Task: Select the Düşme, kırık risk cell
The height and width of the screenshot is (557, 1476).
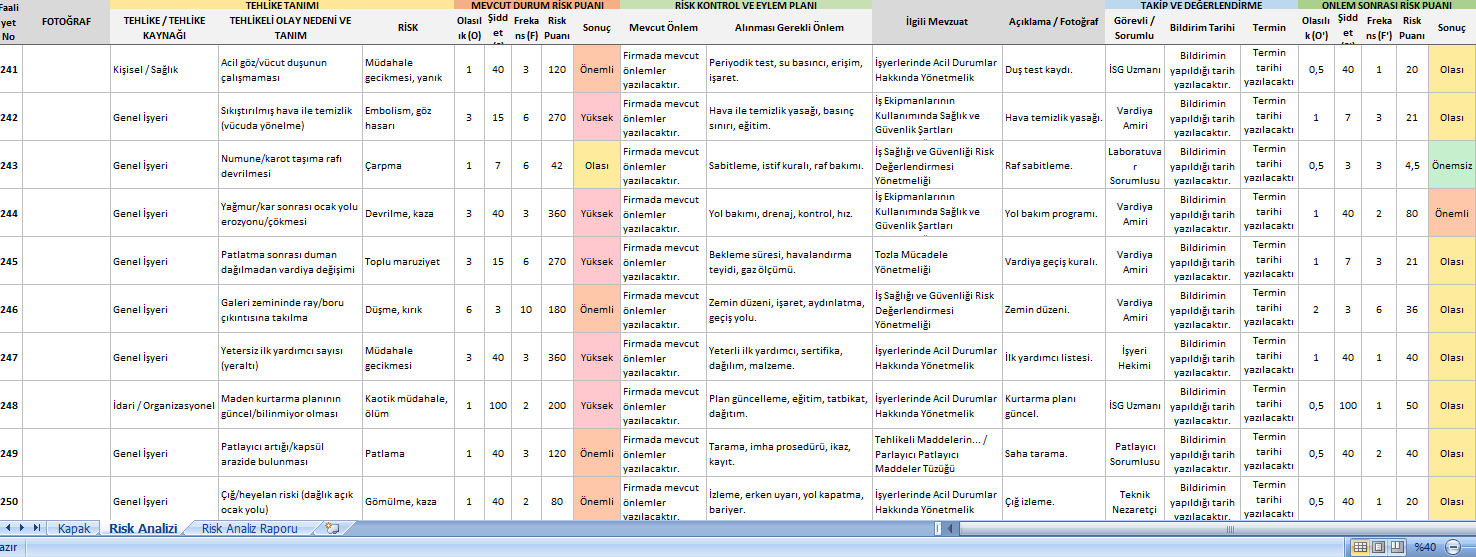Action: tap(407, 310)
